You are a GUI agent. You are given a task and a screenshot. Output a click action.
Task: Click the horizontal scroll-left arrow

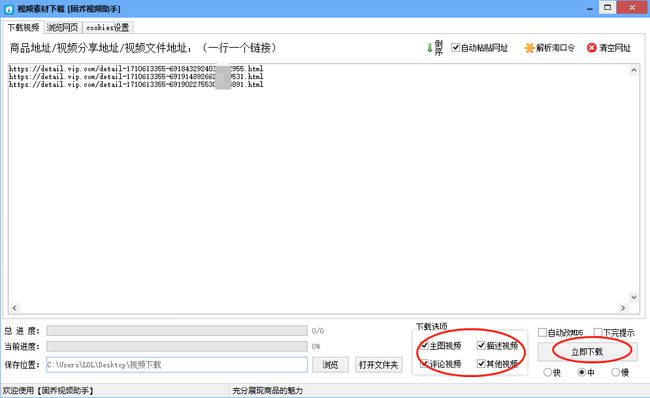(15, 308)
